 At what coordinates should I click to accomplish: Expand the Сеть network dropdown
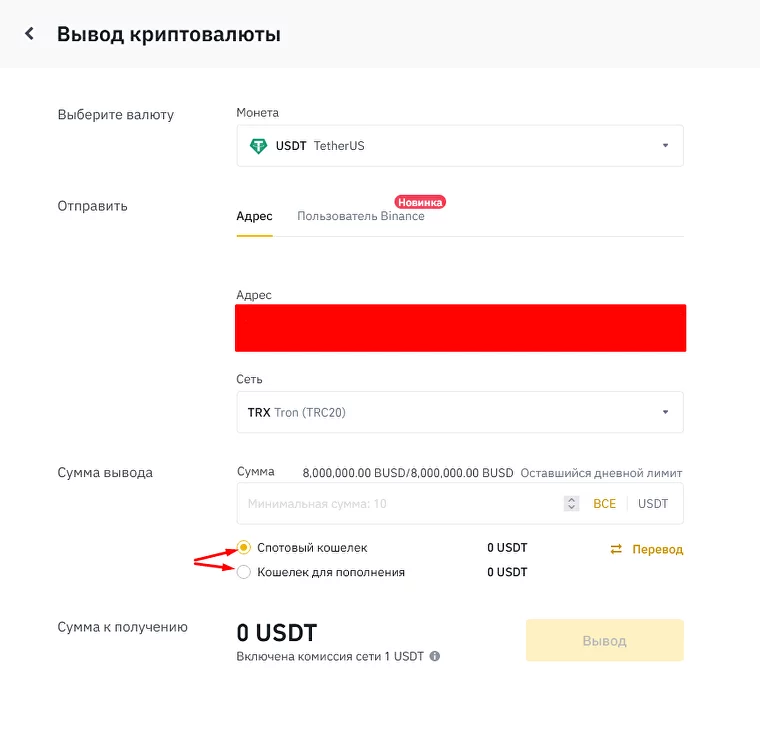pyautogui.click(x=459, y=412)
